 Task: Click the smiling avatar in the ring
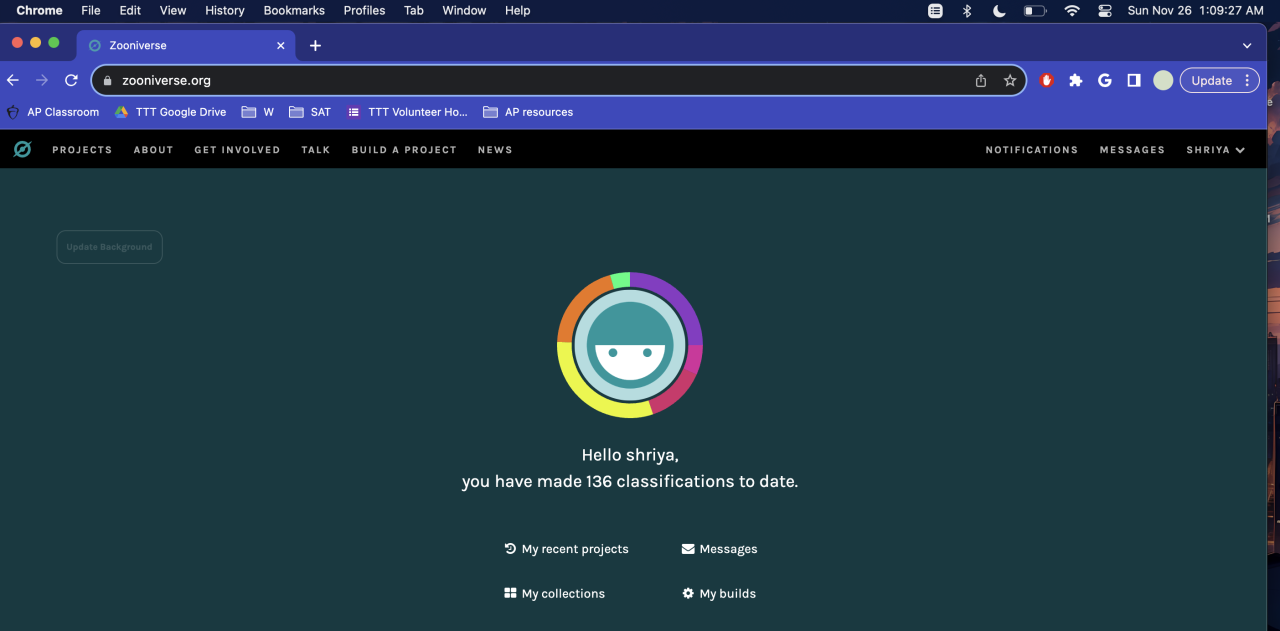pos(630,345)
